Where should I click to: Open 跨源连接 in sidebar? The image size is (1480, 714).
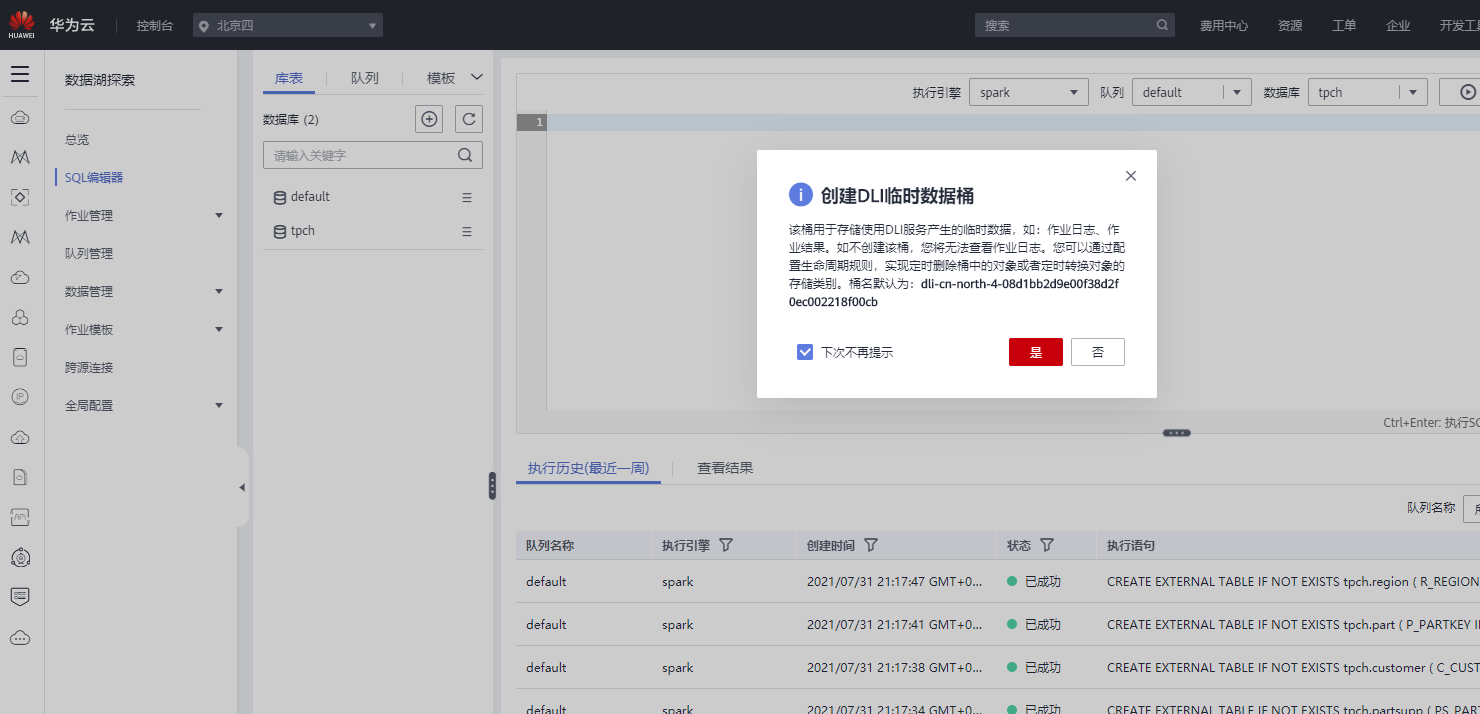[89, 368]
